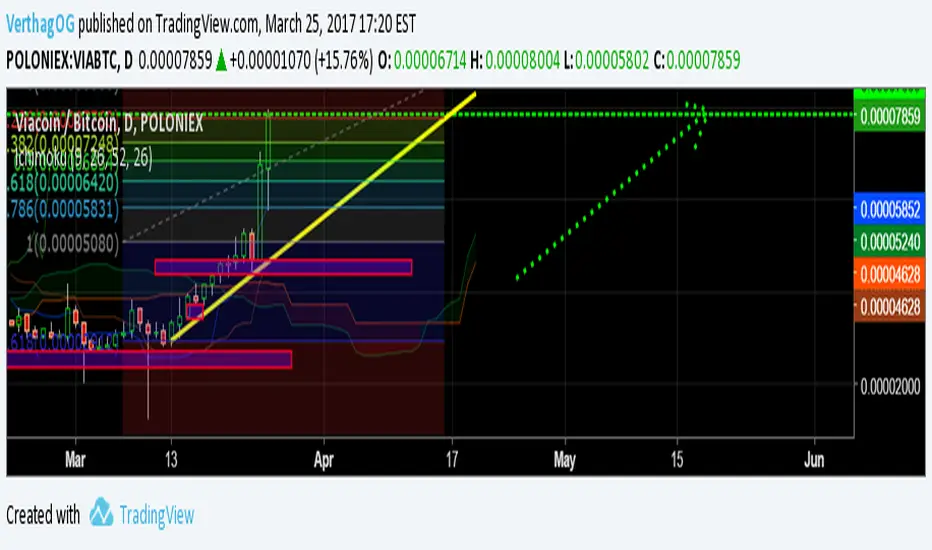Visit the TradingView footer text link

[x=157, y=515]
